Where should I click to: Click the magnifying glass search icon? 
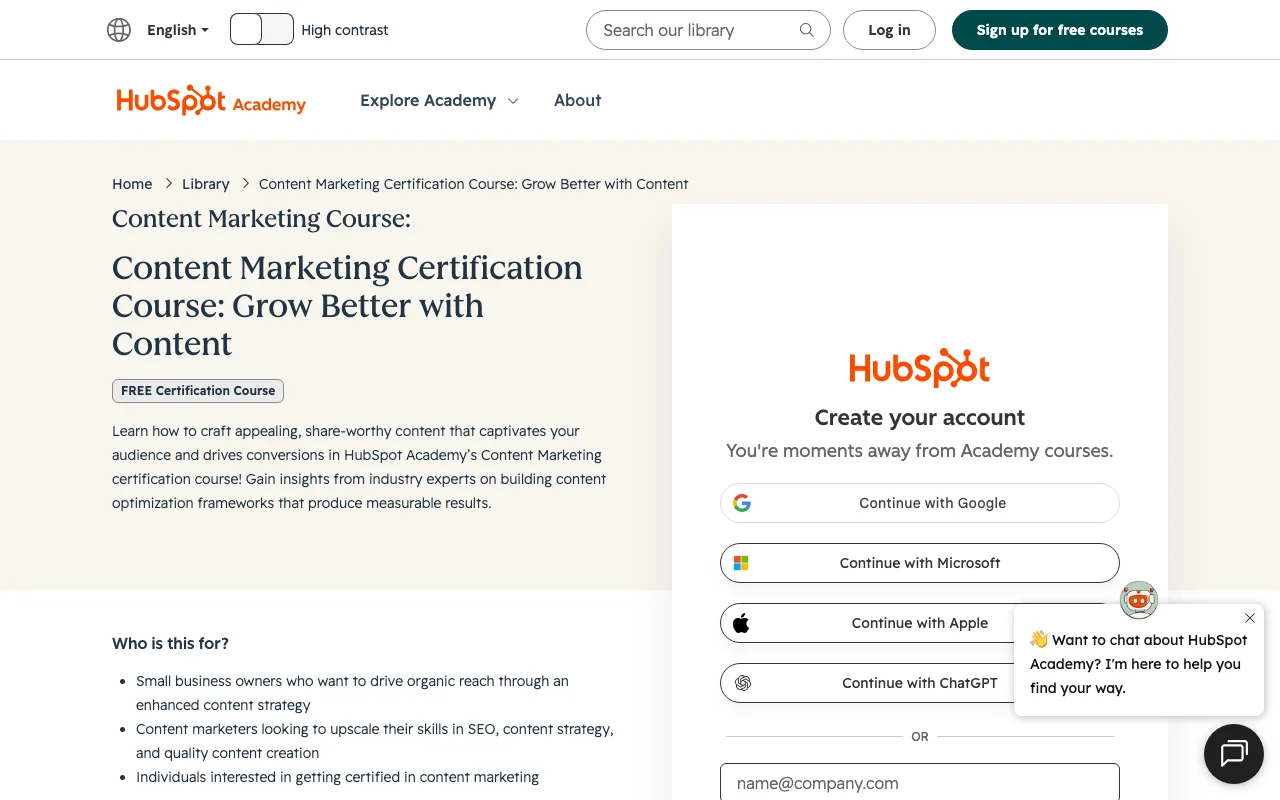coord(806,30)
